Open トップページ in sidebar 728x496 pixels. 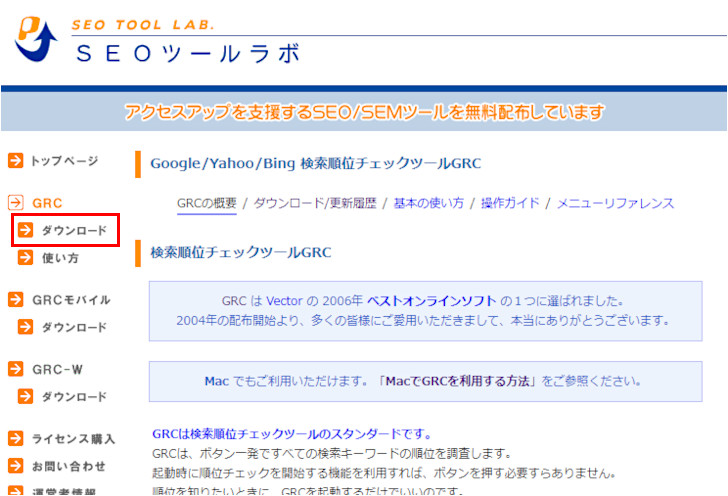tap(65, 161)
